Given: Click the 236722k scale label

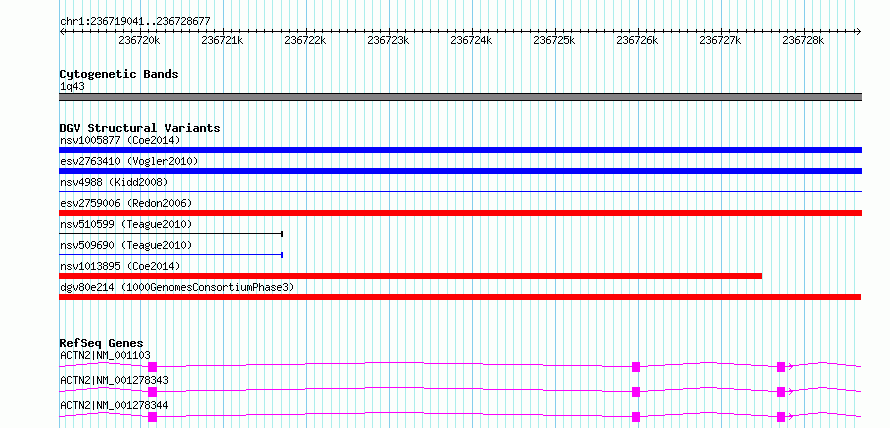Looking at the screenshot, I should point(305,40).
